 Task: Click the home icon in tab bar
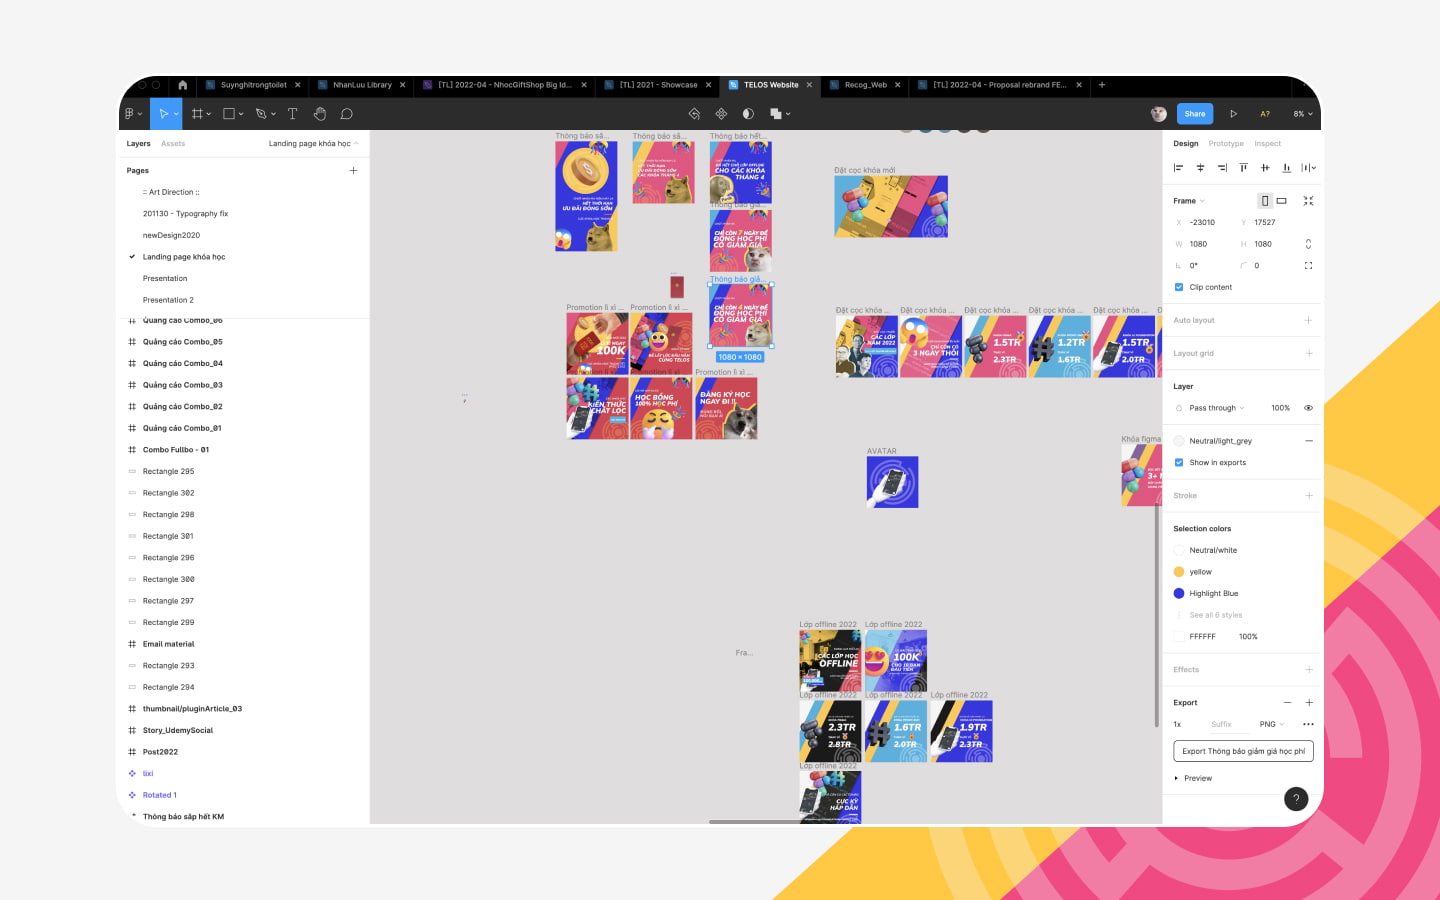[182, 85]
